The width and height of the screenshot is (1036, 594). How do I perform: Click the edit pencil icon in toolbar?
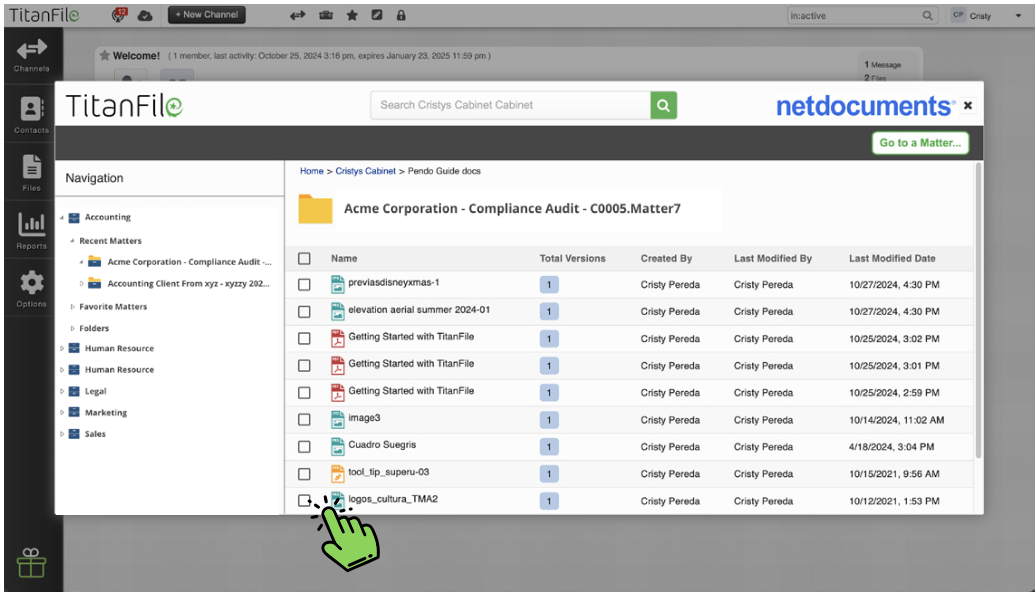click(377, 15)
